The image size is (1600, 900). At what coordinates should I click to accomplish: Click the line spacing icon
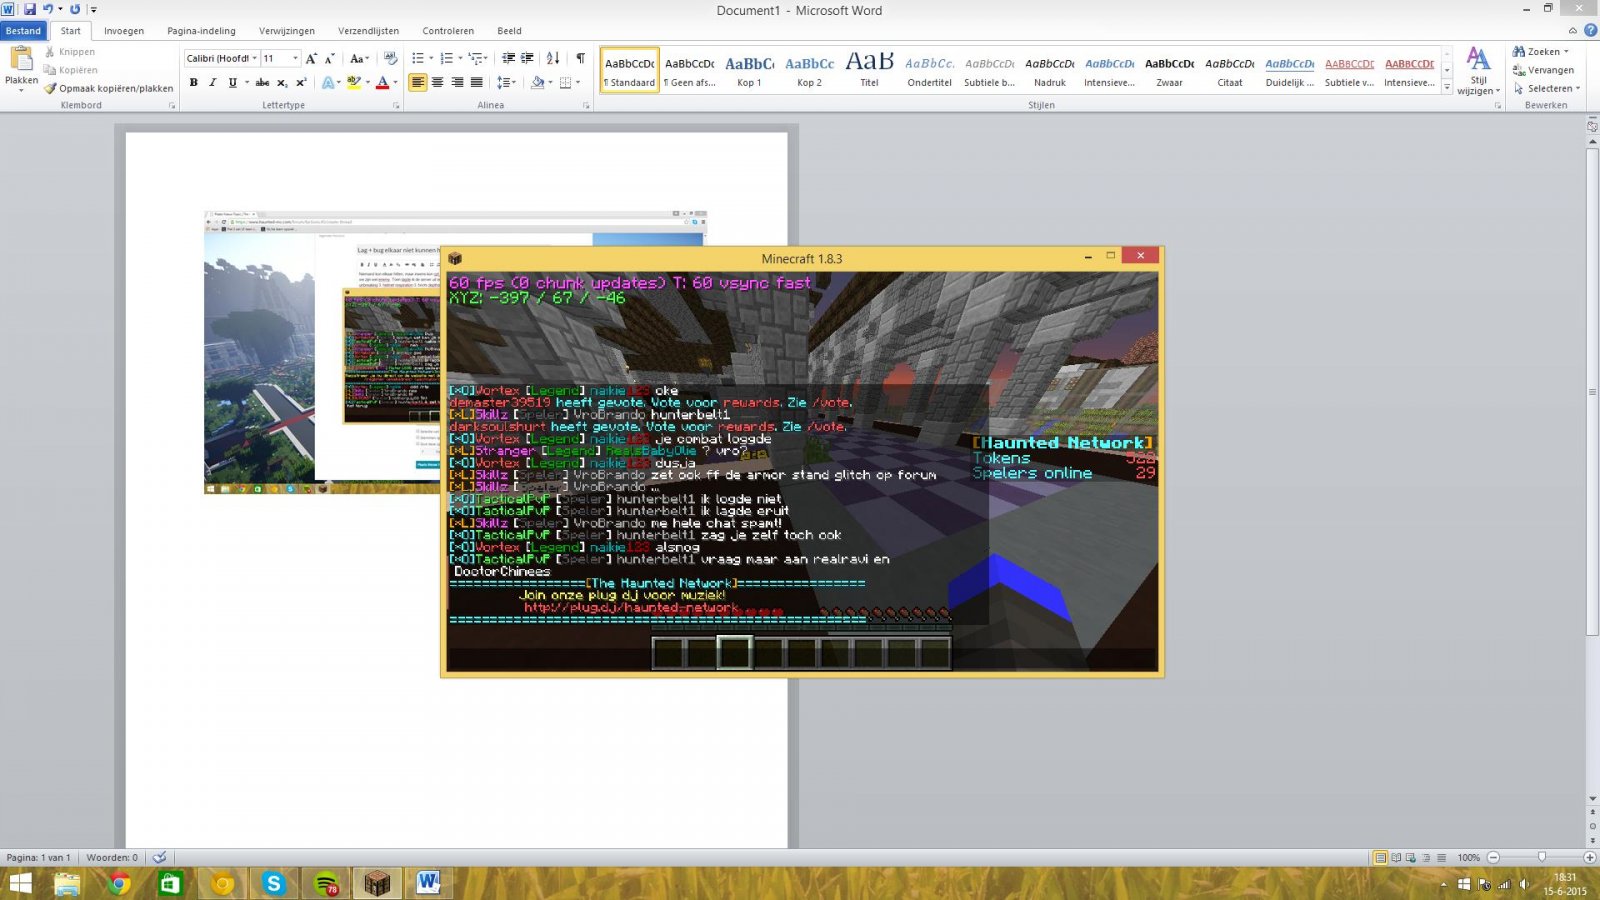(503, 82)
